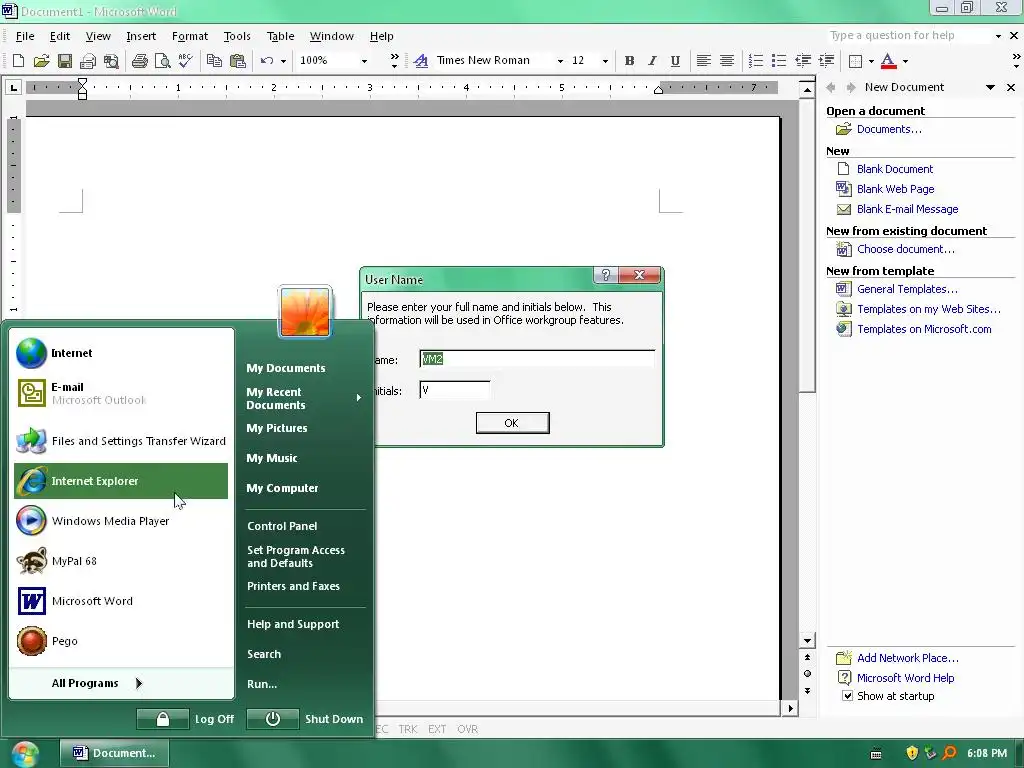The width and height of the screenshot is (1024, 768).
Task: Click the Log Off lock button
Action: pyautogui.click(x=163, y=719)
